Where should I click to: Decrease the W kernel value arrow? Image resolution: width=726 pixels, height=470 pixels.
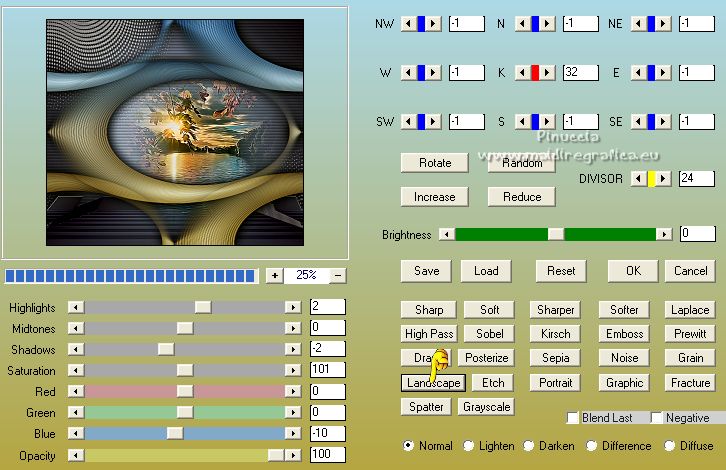tap(408, 73)
